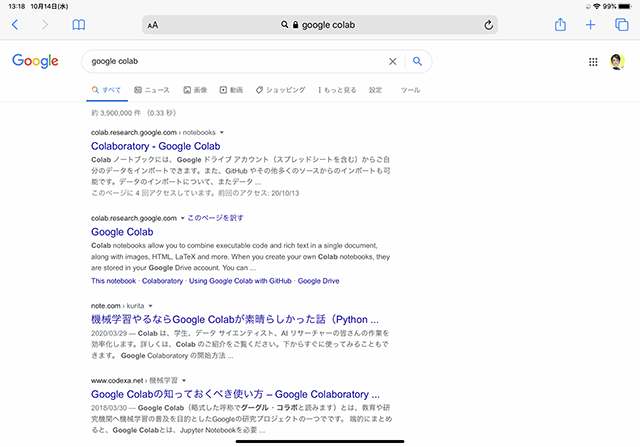Select the すべて results tab
This screenshot has width=640, height=447.
(107, 90)
